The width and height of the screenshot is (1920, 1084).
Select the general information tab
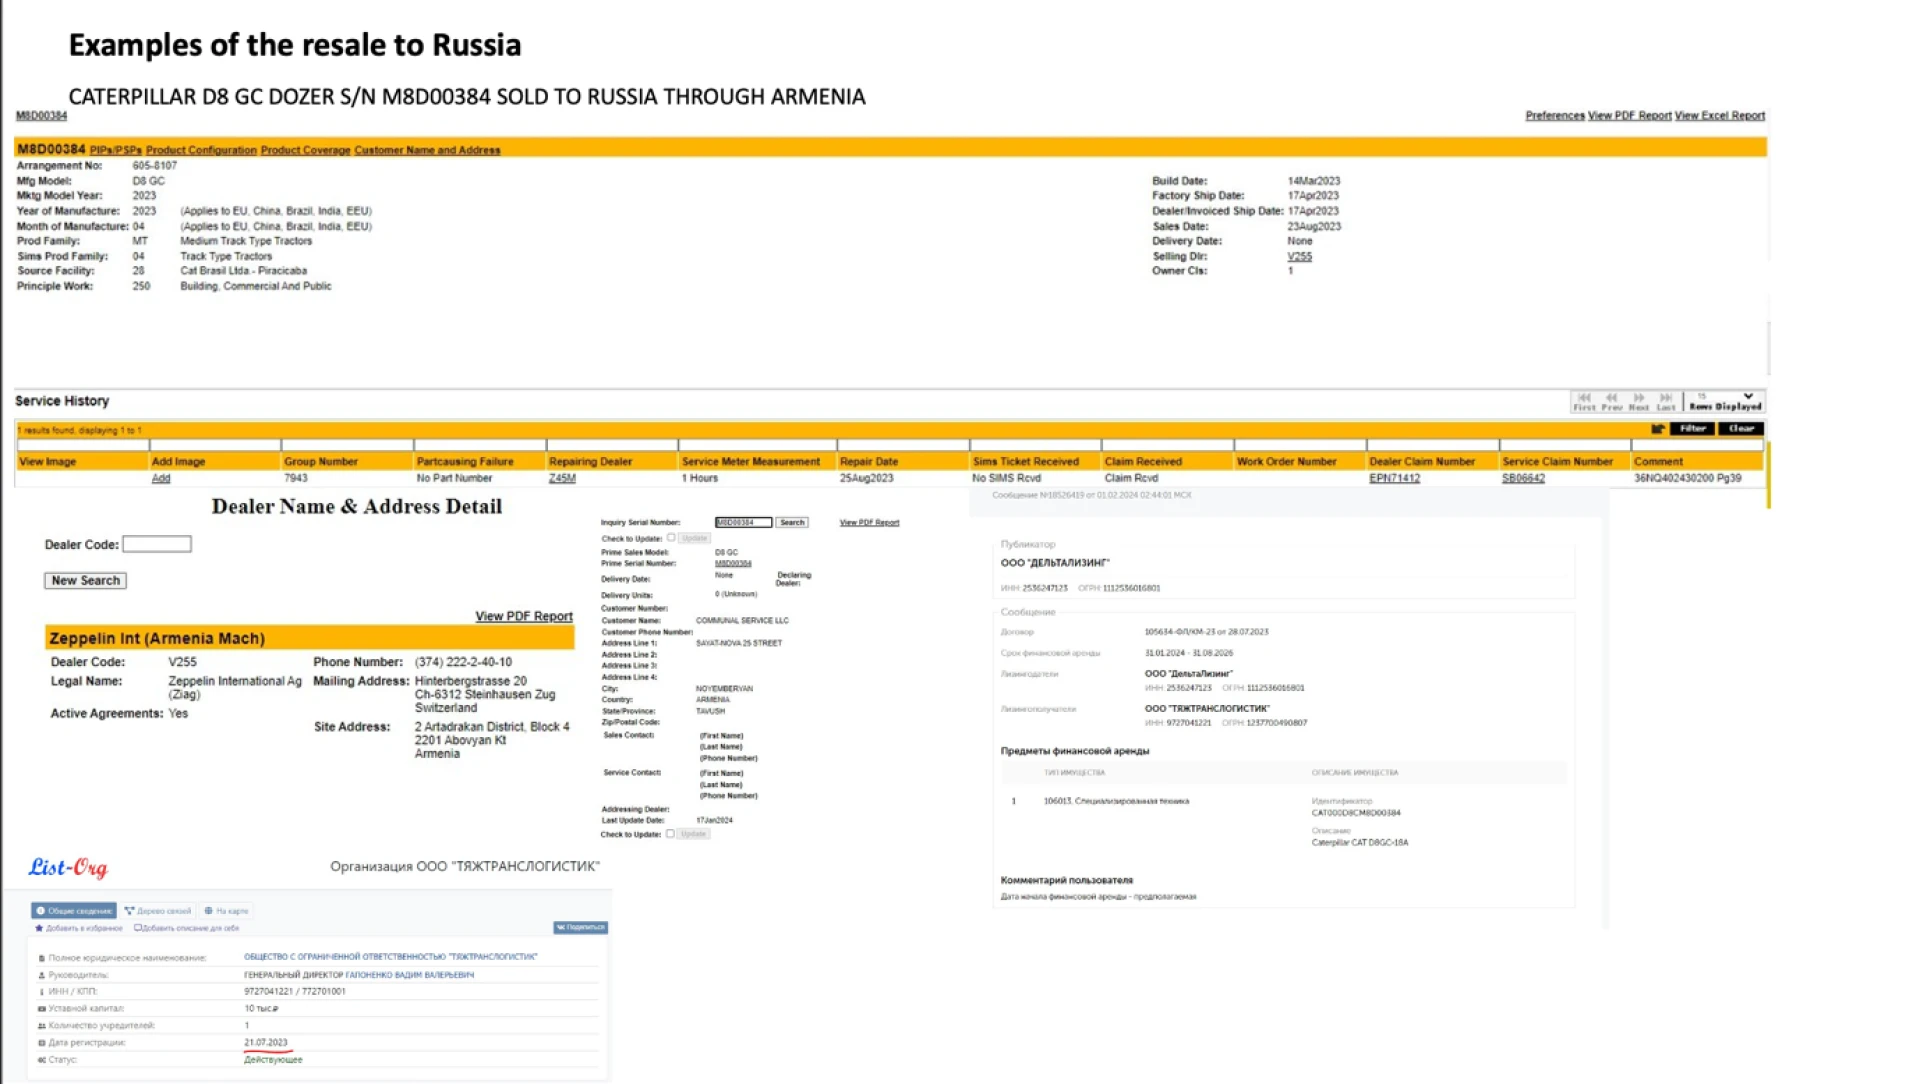pos(74,911)
